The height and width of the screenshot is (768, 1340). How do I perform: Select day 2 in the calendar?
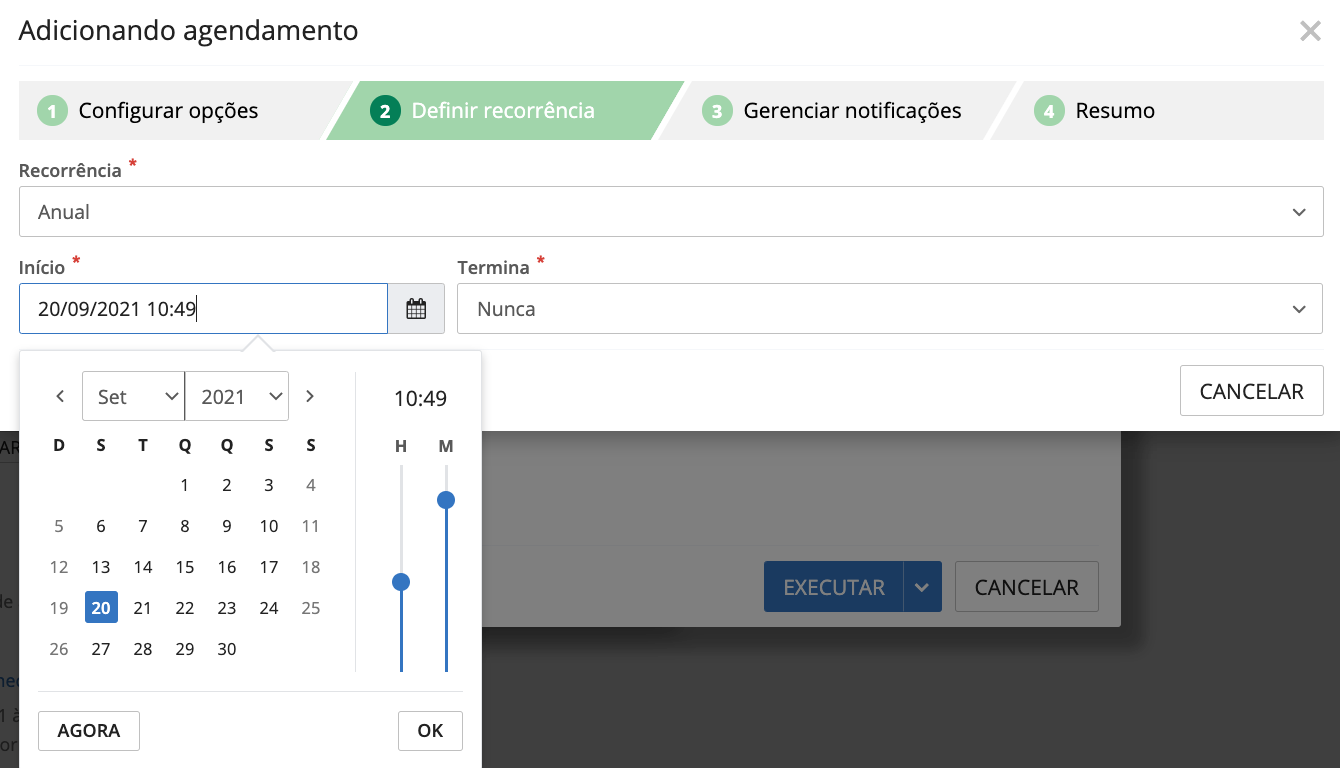pyautogui.click(x=227, y=485)
